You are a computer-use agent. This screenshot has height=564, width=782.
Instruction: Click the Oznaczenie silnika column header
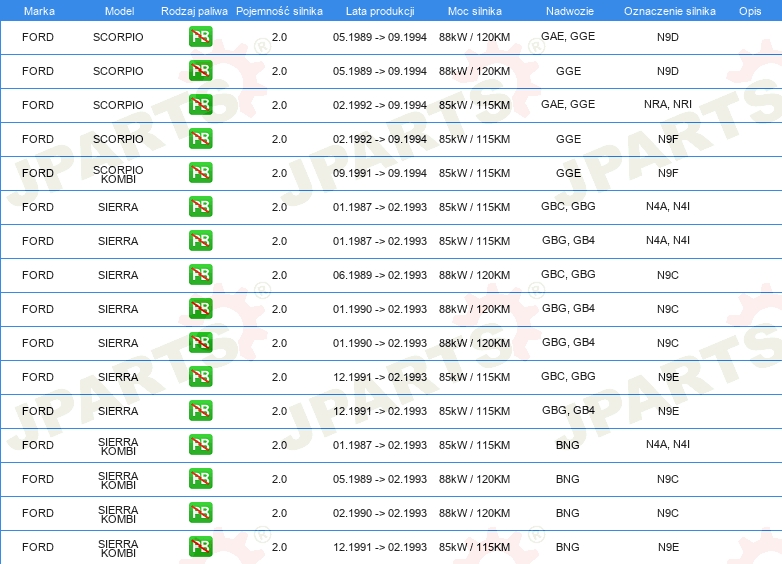[x=669, y=10]
